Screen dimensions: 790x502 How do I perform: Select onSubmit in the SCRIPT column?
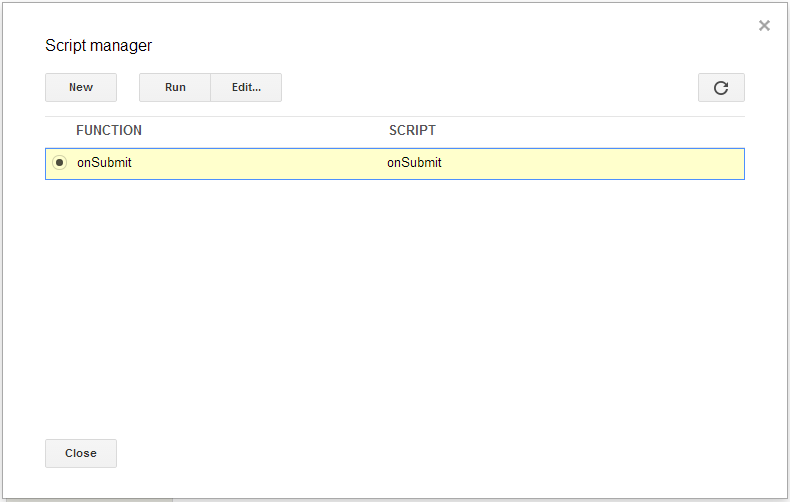coord(414,163)
